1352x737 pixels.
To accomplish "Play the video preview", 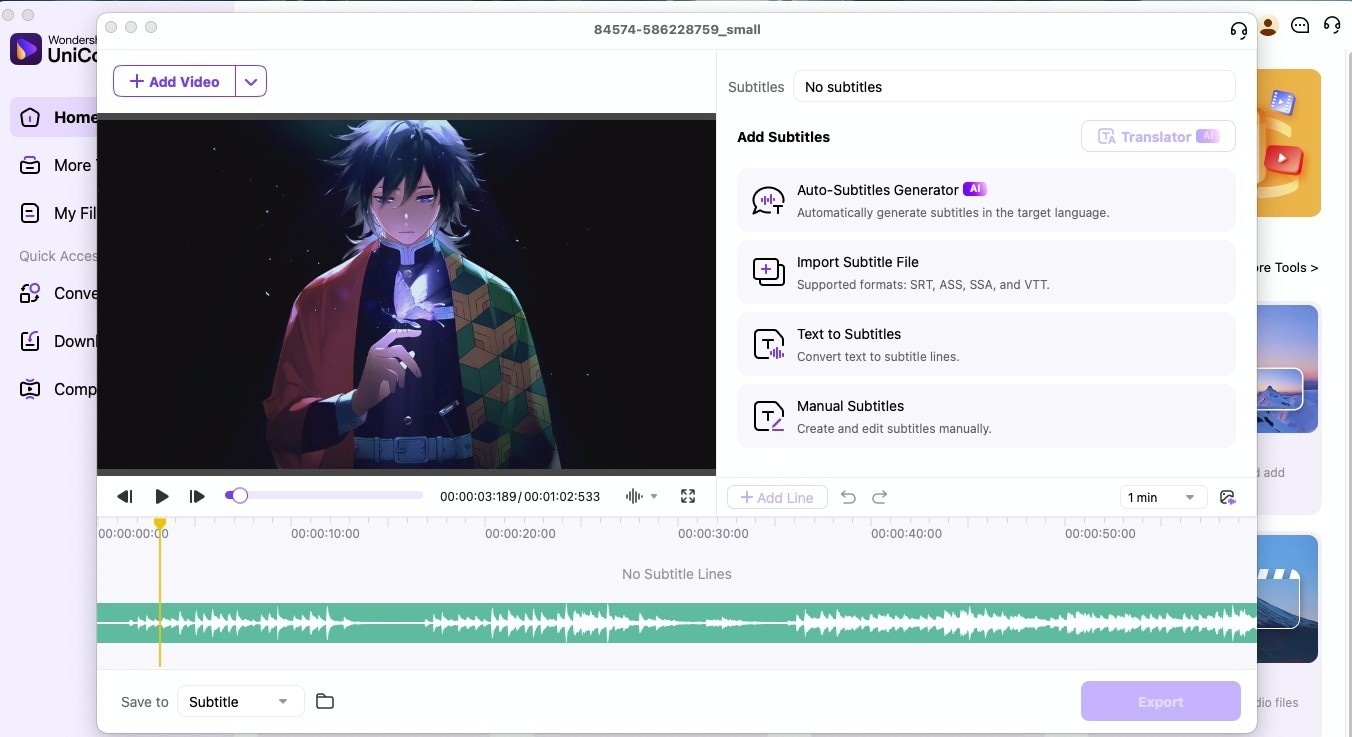I will point(162,496).
